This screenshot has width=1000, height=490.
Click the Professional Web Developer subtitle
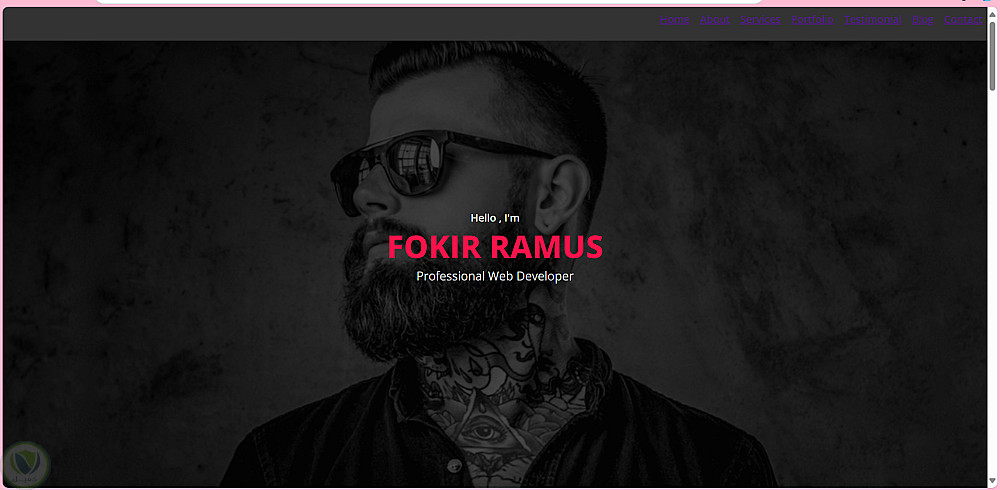tap(495, 276)
